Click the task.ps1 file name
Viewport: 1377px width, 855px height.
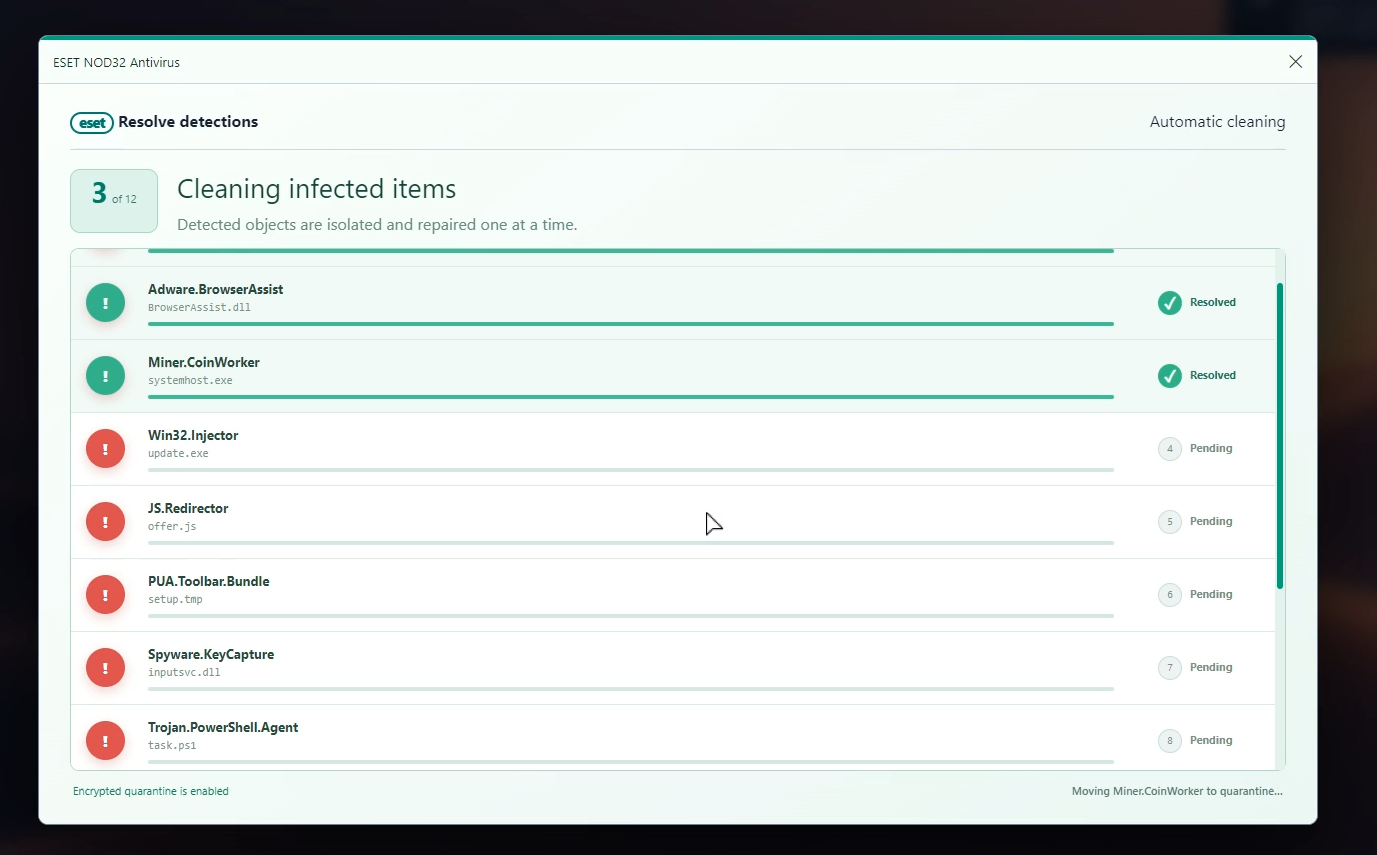click(x=172, y=746)
